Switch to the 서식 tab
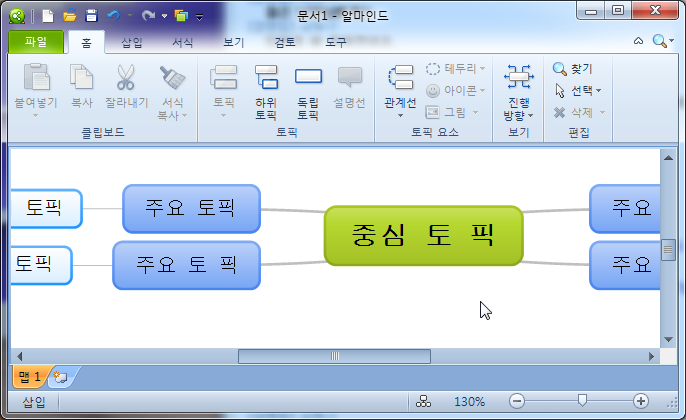The width and height of the screenshot is (686, 420). [182, 42]
